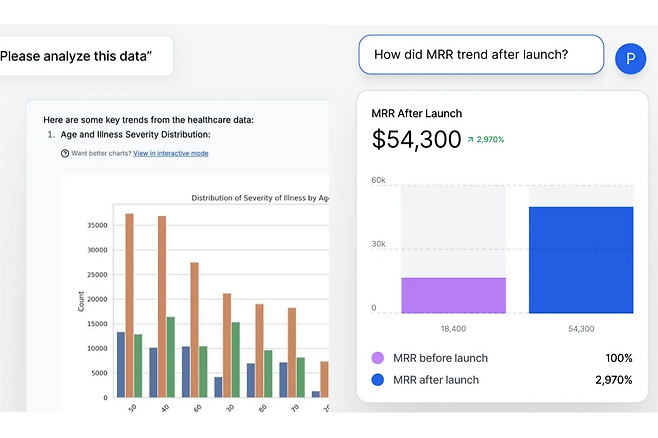This screenshot has width=658, height=438.
Task: Click the 2,970% value in the legend row
Action: (613, 380)
